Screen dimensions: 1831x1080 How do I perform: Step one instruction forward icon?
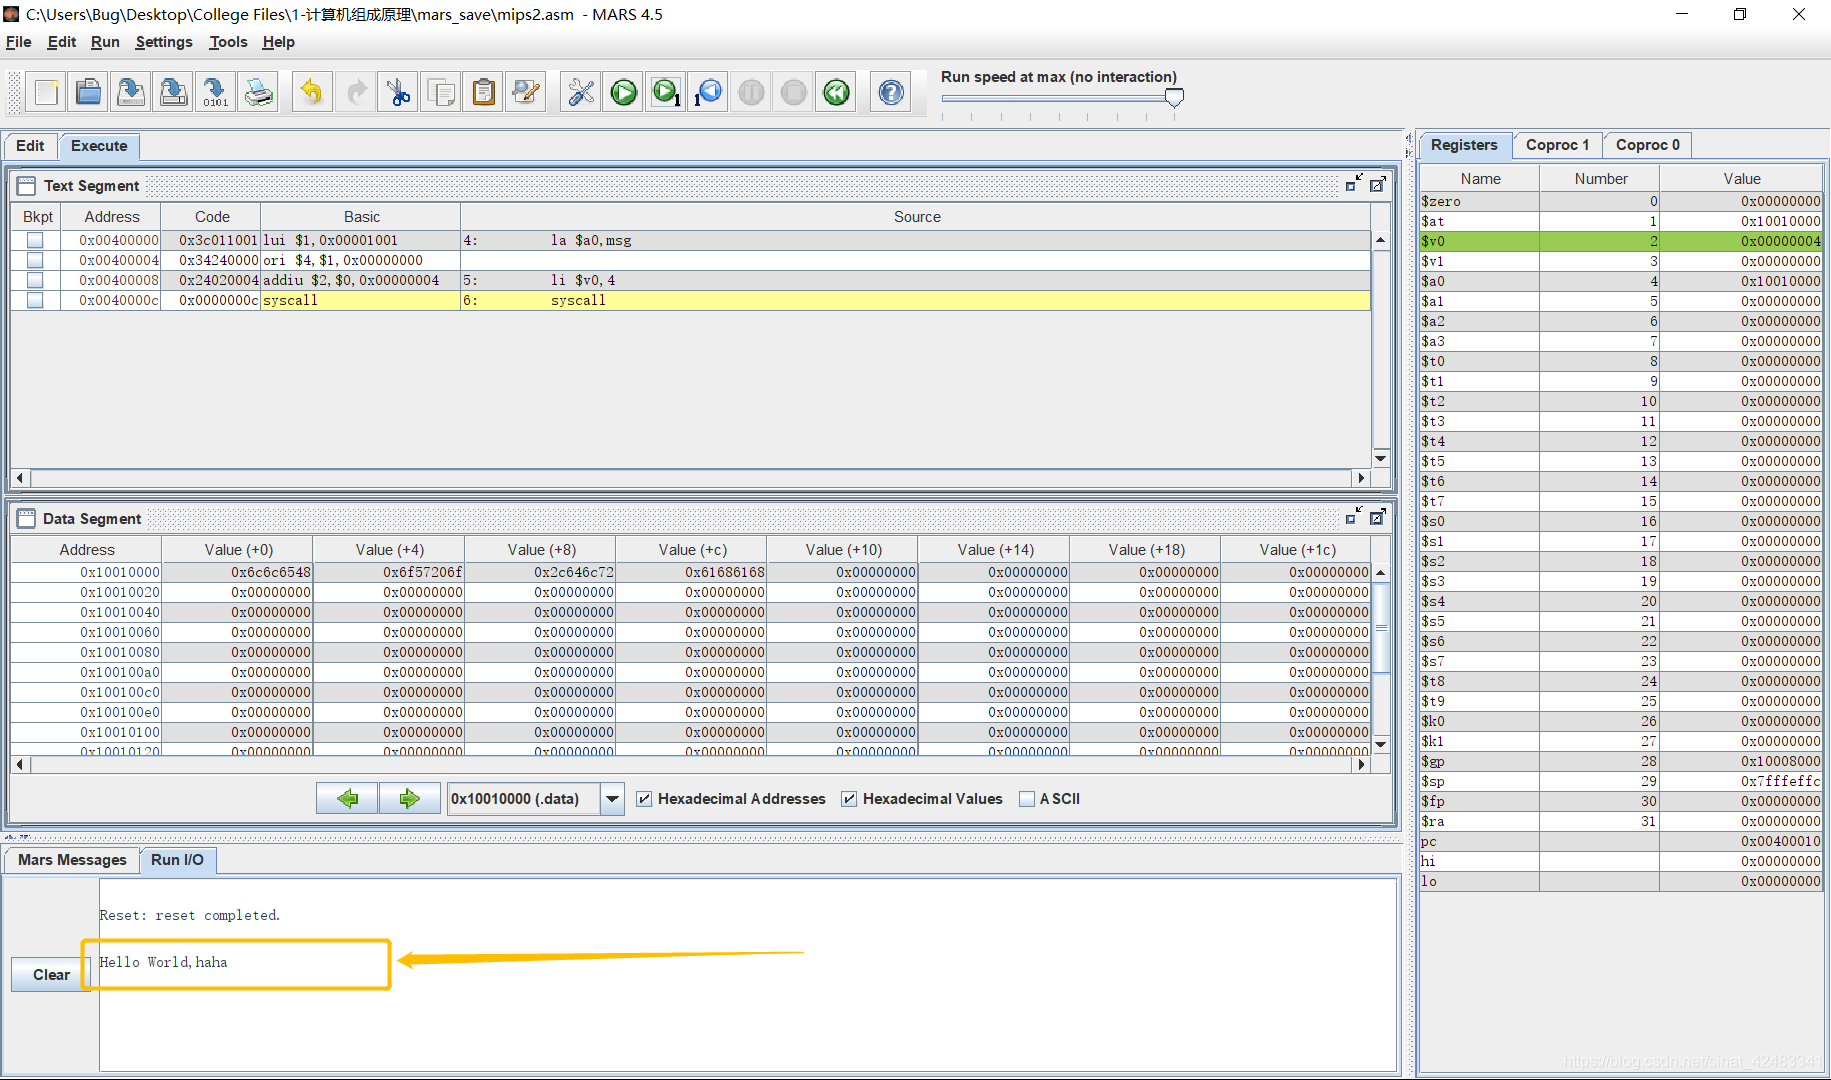click(666, 93)
